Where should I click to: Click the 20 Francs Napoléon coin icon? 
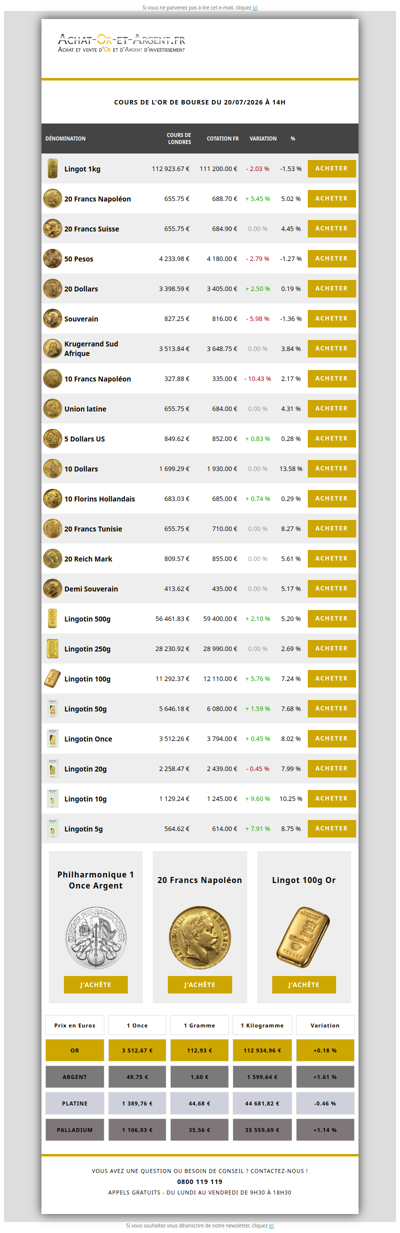pos(52,199)
